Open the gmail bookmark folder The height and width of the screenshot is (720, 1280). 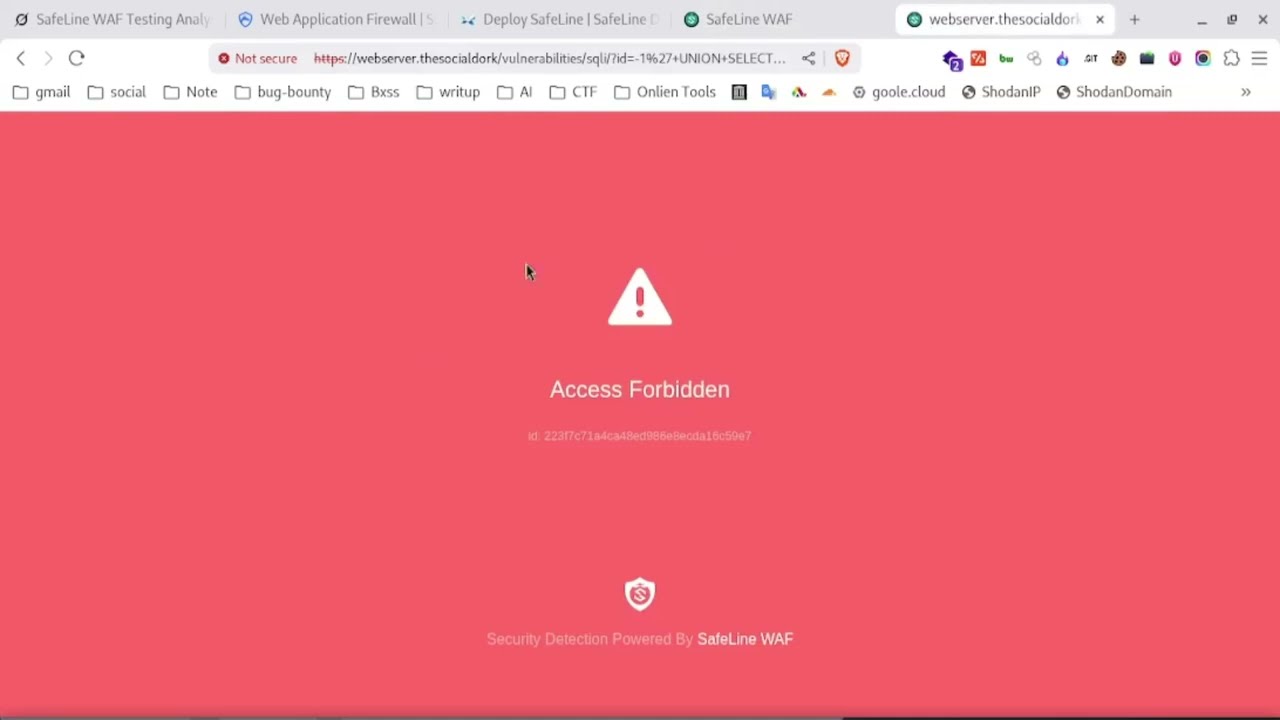tap(41, 92)
